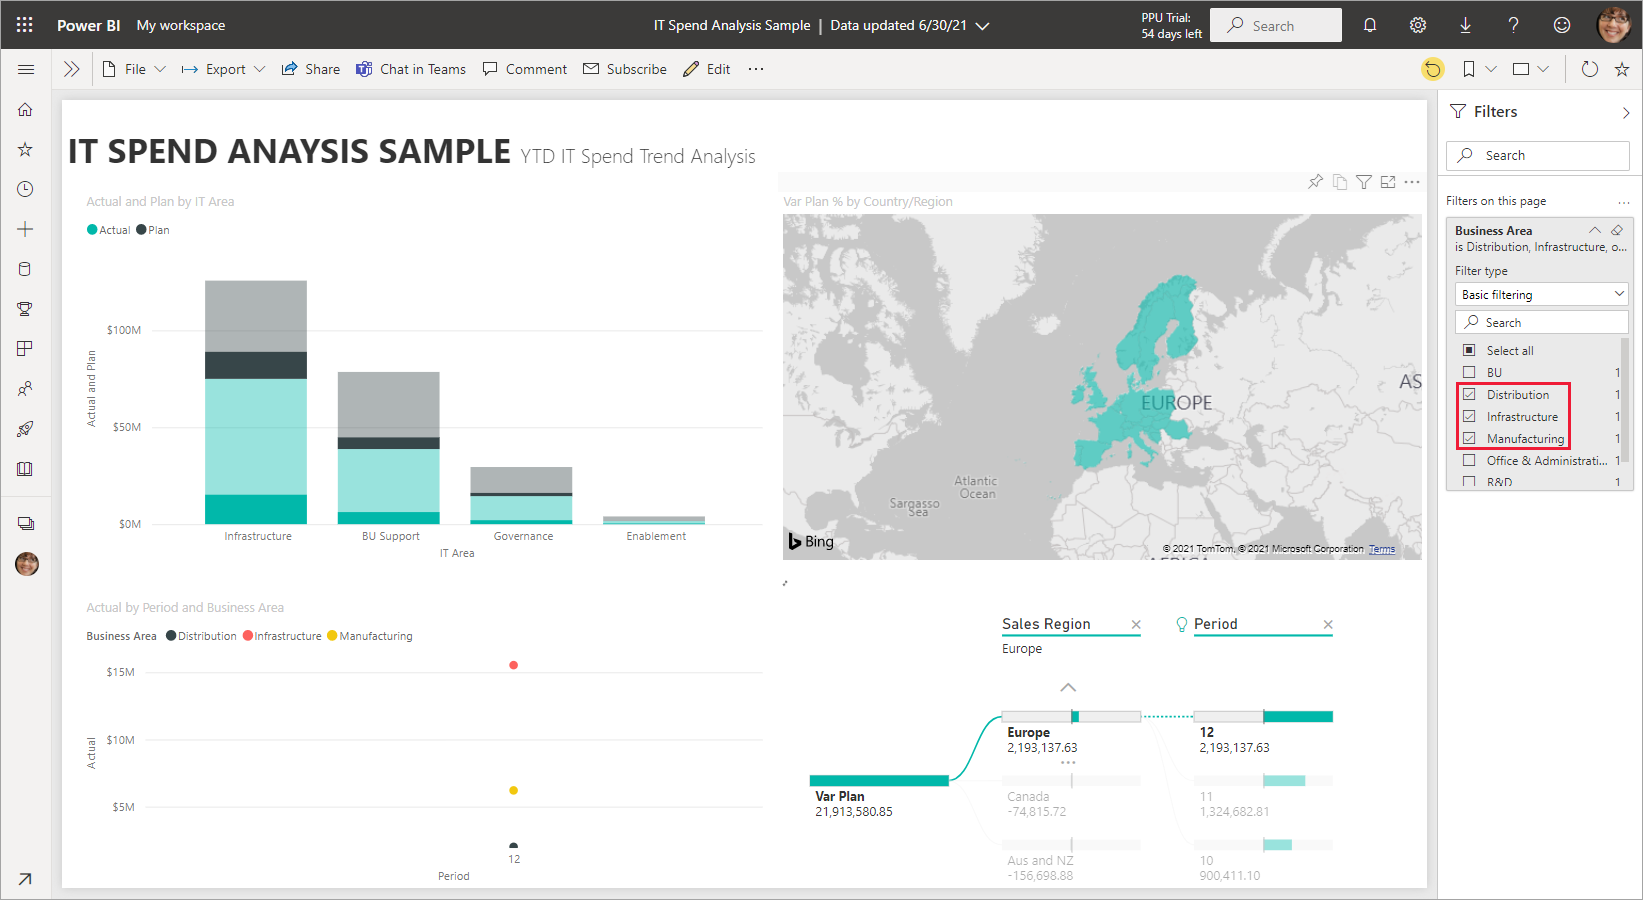This screenshot has height=900, width=1643.
Task: Click the reset to default yellow icon
Action: (x=1433, y=69)
